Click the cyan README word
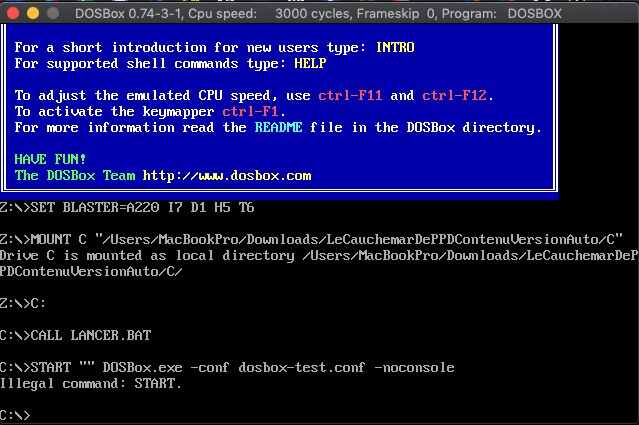The image size is (639, 425). [278, 128]
